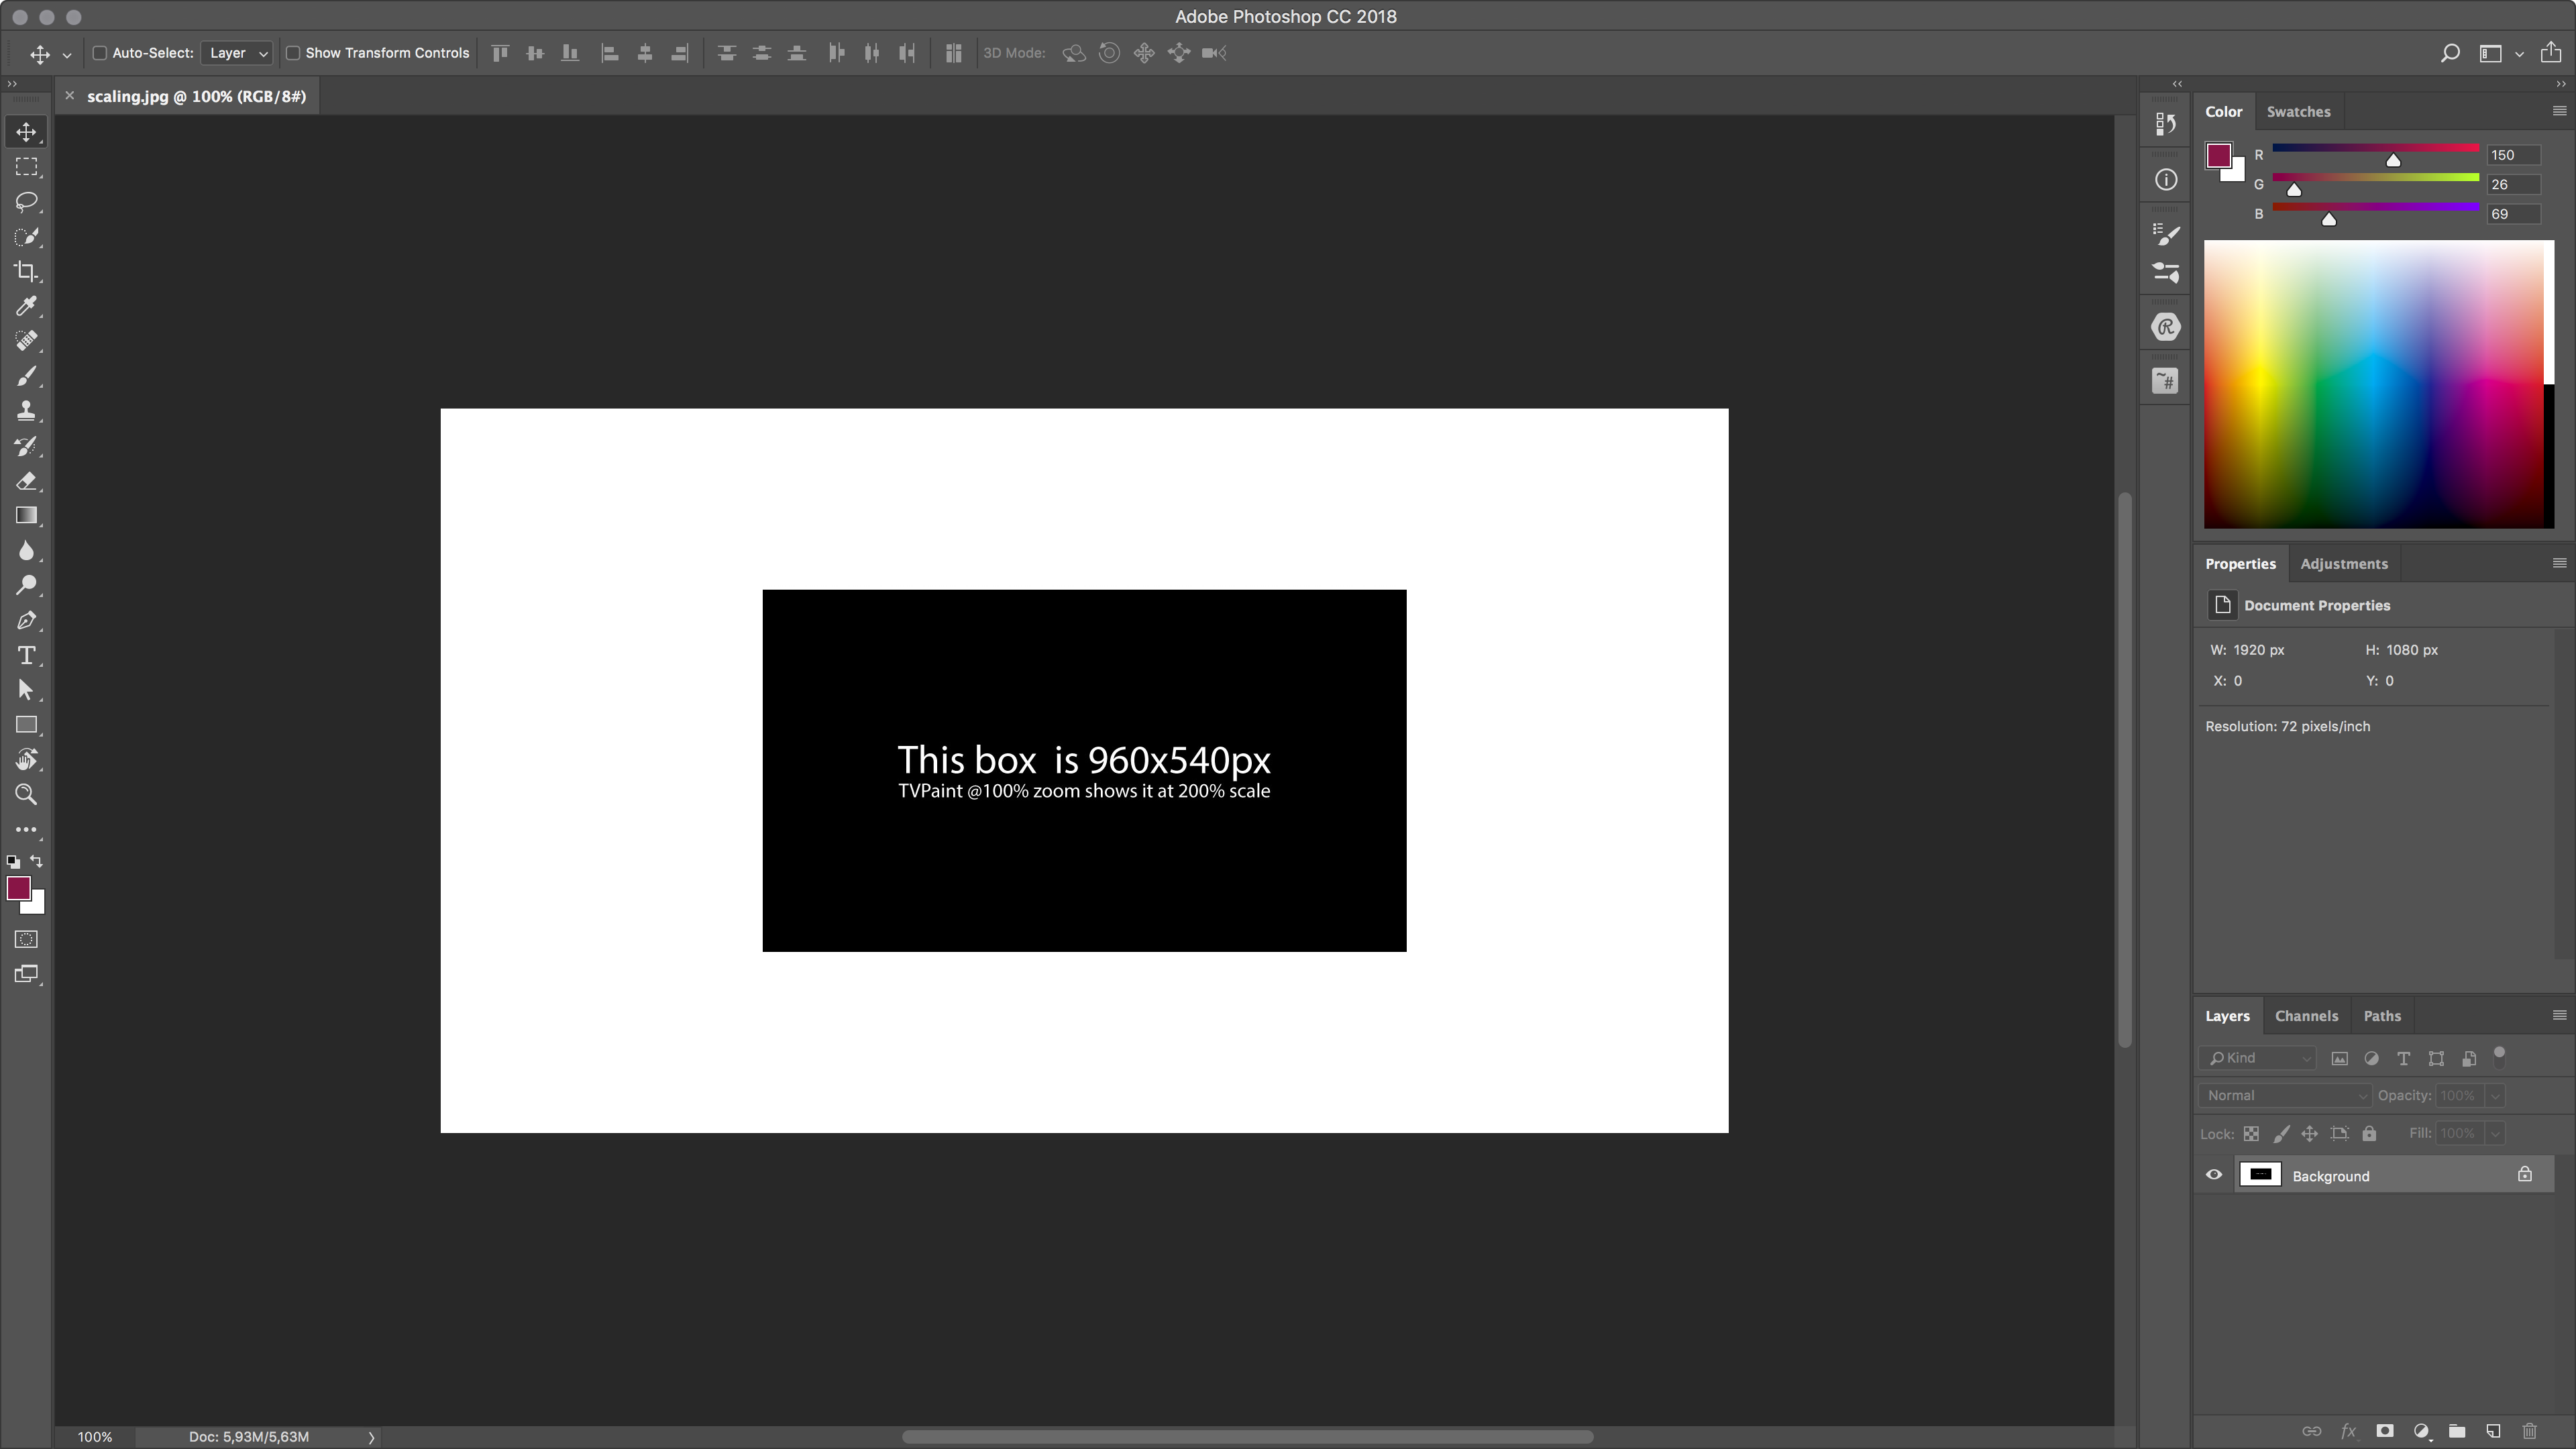Open the Opacity dropdown arrow
Screen dimensions: 2576x1449
2495,1096
